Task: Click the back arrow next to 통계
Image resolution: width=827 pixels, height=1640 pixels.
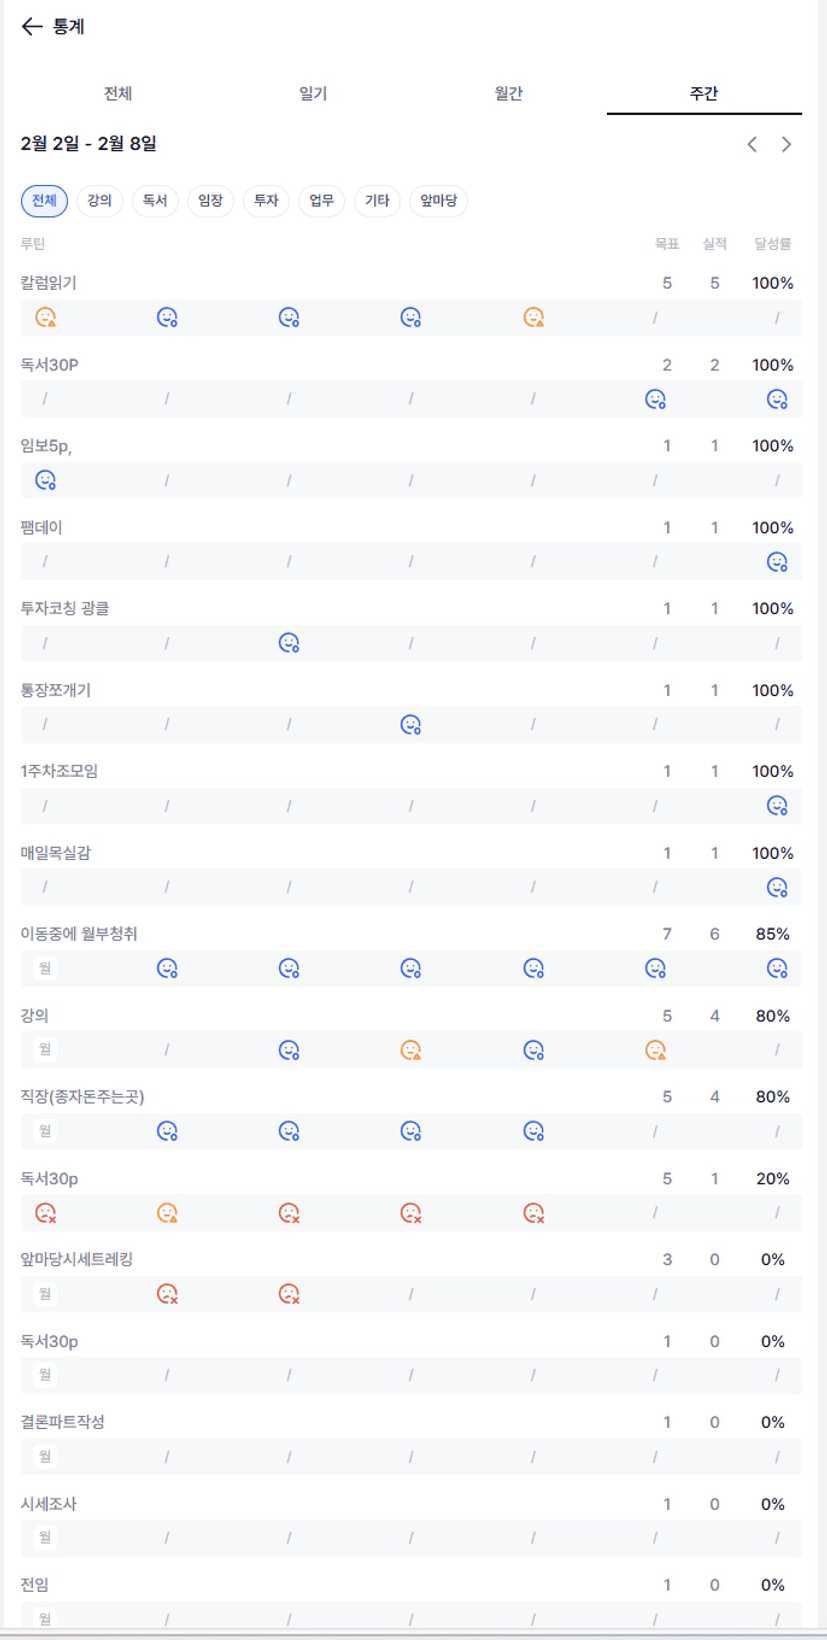Action: (x=32, y=27)
